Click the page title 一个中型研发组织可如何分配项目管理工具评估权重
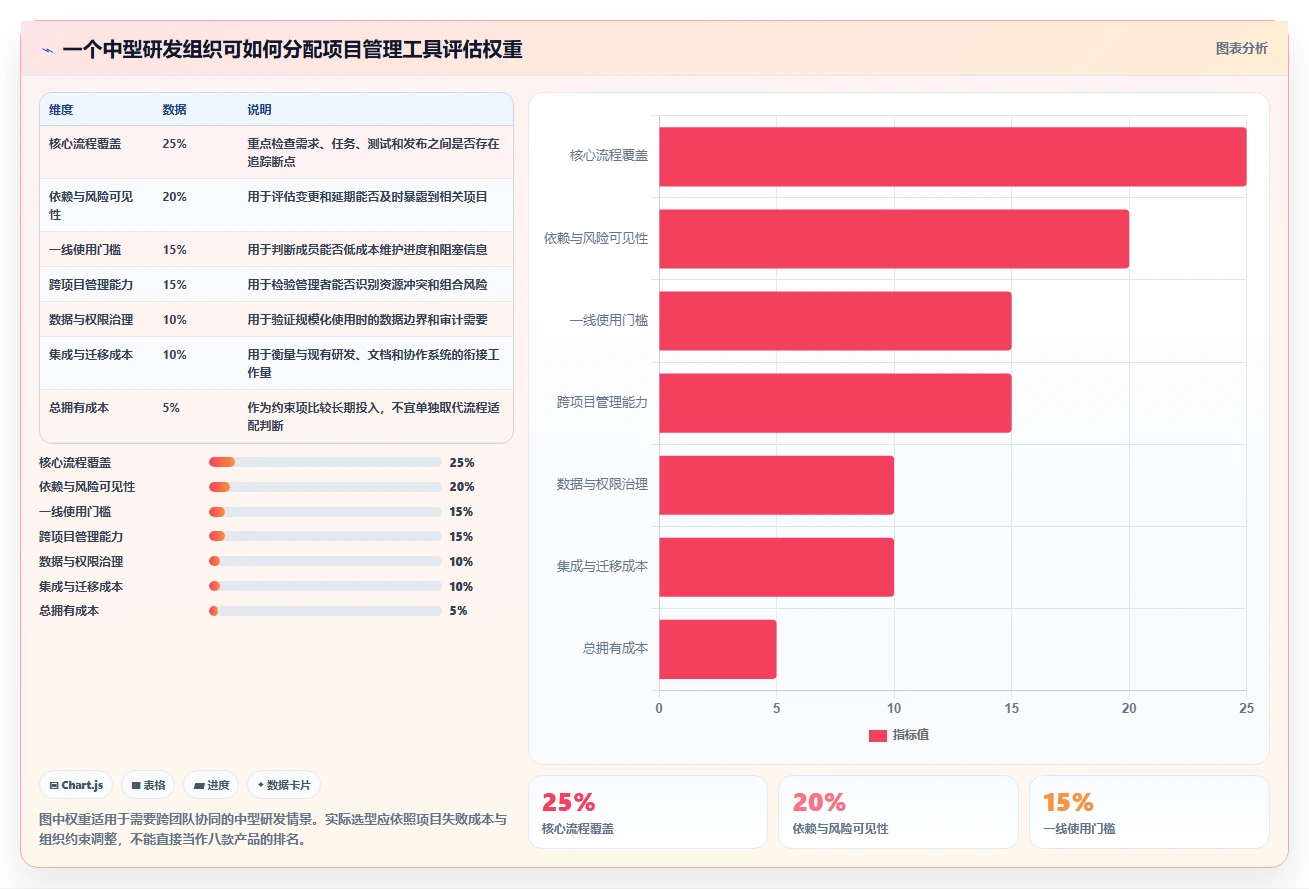 pyautogui.click(x=292, y=50)
